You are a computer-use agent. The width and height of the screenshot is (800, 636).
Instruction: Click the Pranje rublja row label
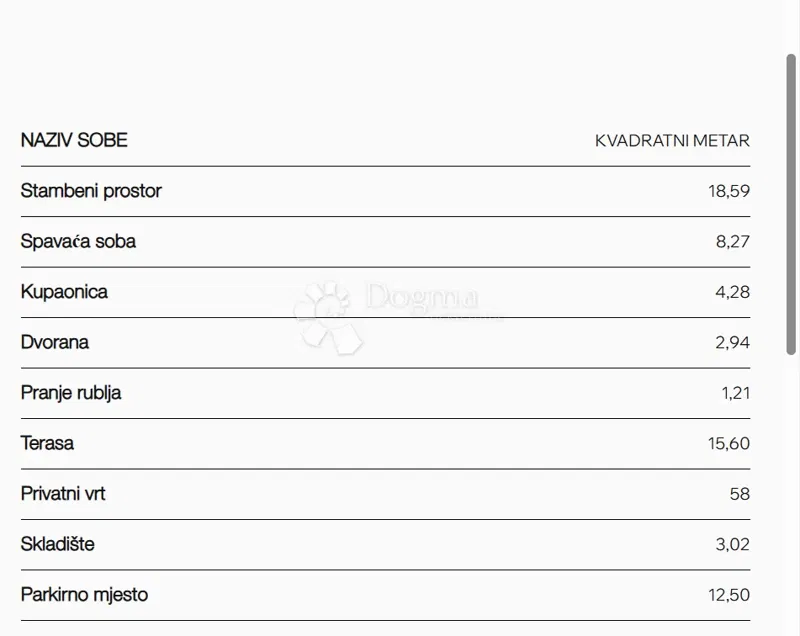point(71,393)
